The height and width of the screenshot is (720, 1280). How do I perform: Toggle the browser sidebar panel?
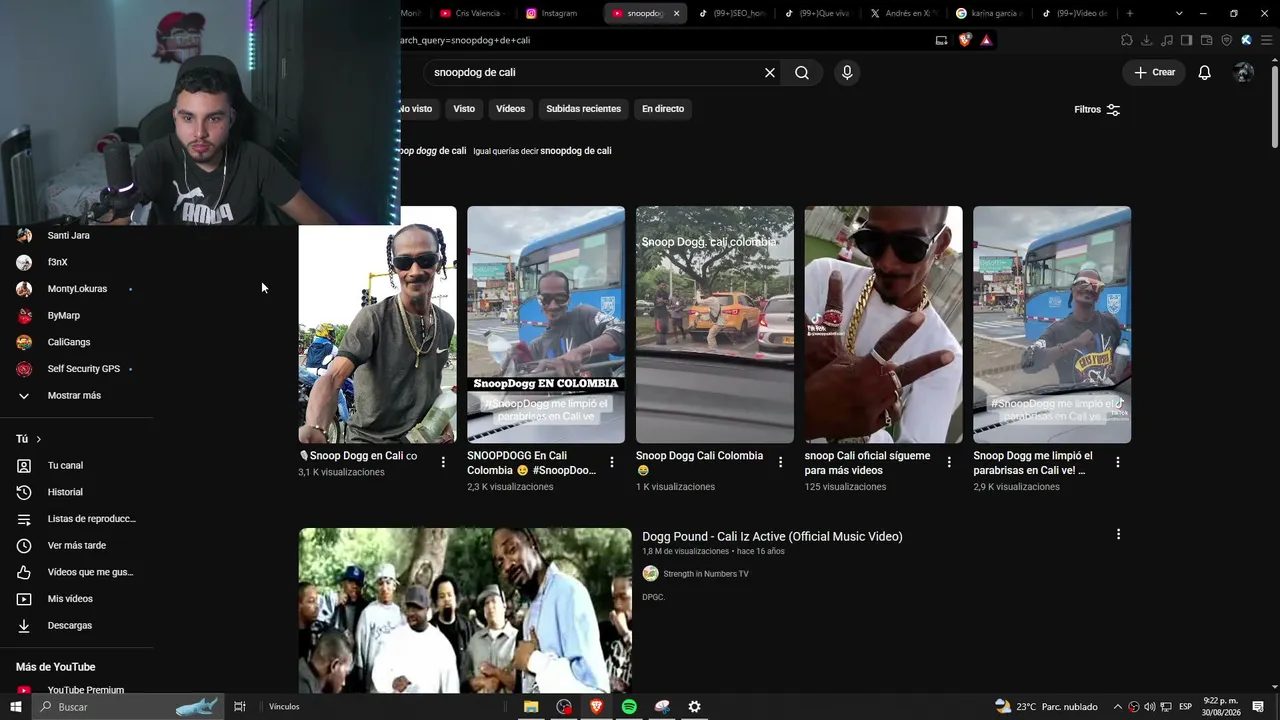[x=1187, y=40]
